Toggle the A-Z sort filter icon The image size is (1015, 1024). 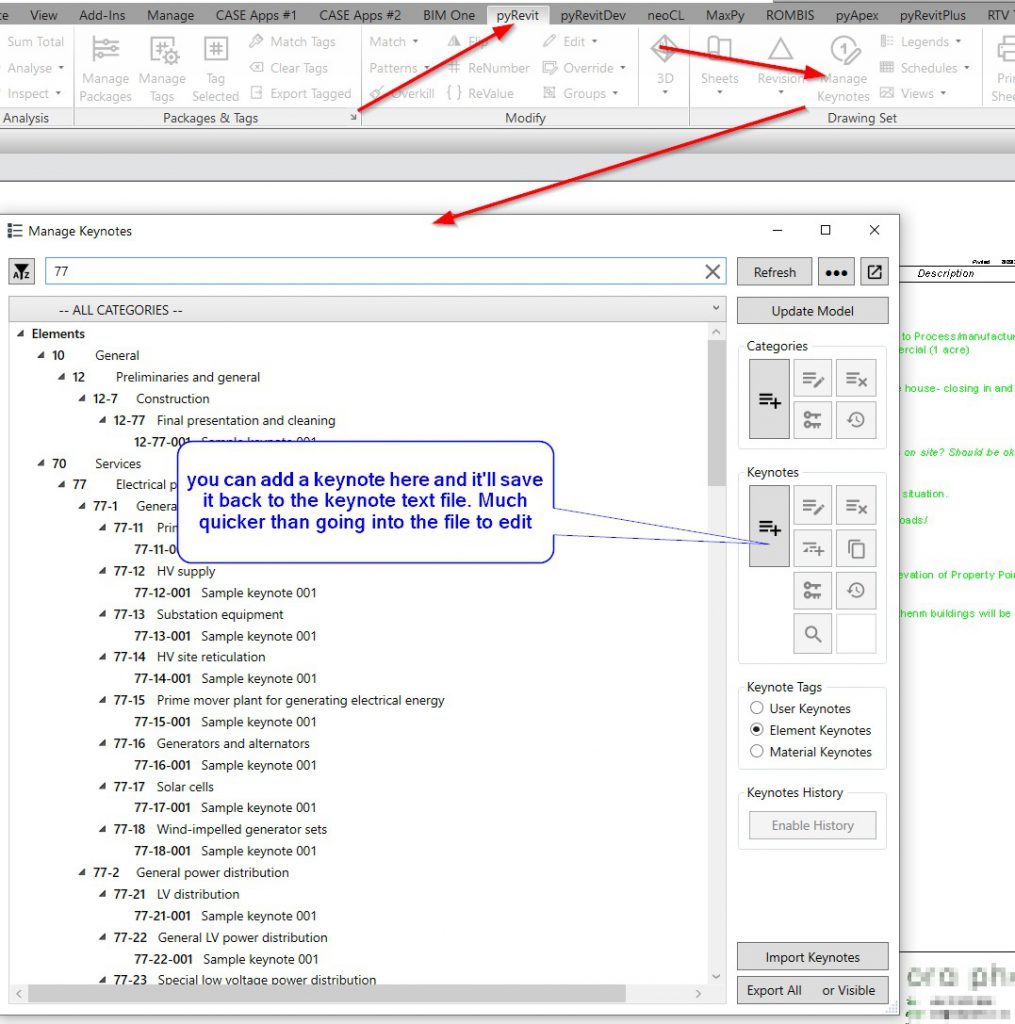click(22, 272)
